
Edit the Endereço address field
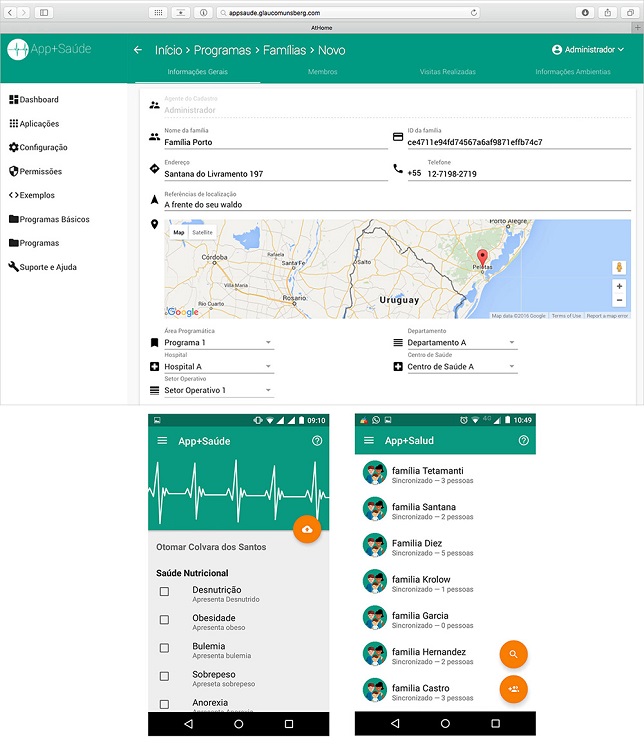tap(276, 174)
